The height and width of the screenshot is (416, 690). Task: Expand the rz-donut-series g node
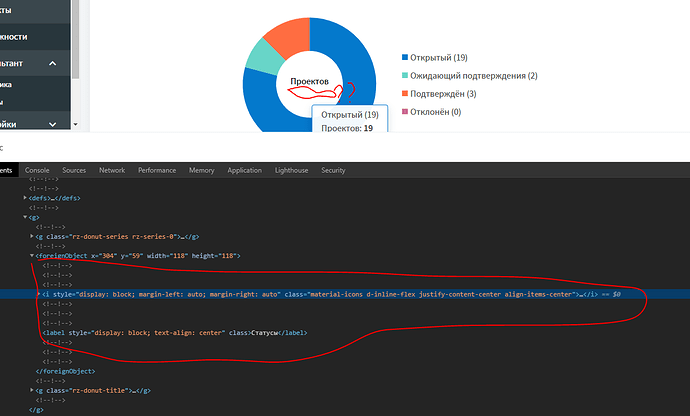pyautogui.click(x=32, y=236)
